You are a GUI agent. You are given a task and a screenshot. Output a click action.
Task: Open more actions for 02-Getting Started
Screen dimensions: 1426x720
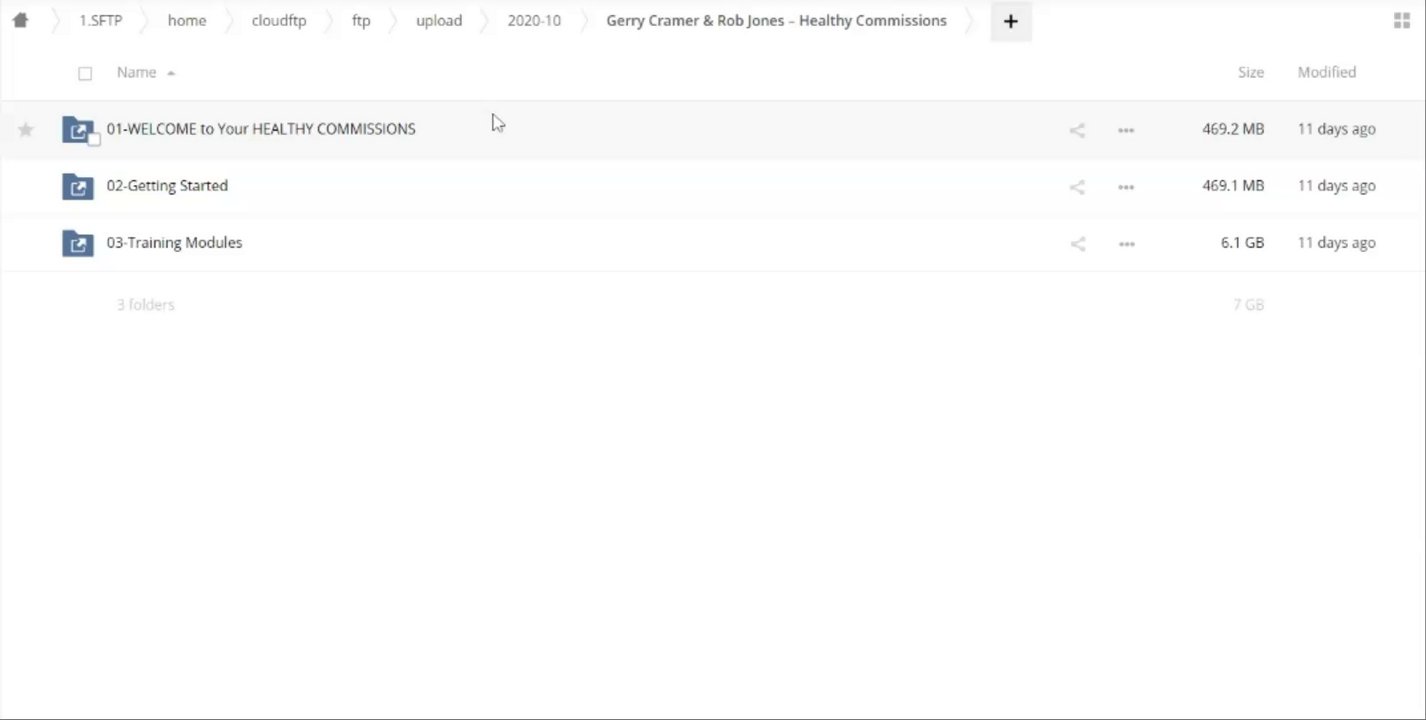[x=1126, y=187]
